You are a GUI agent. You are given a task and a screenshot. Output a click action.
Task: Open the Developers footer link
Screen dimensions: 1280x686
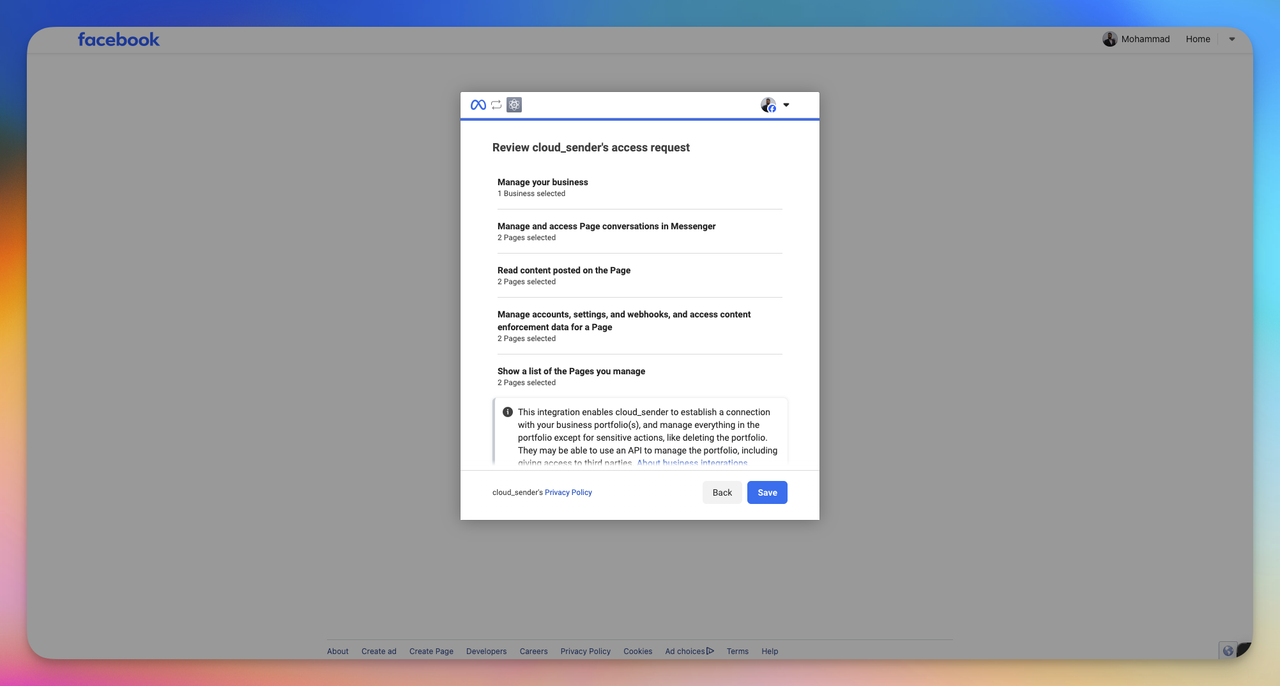486,651
